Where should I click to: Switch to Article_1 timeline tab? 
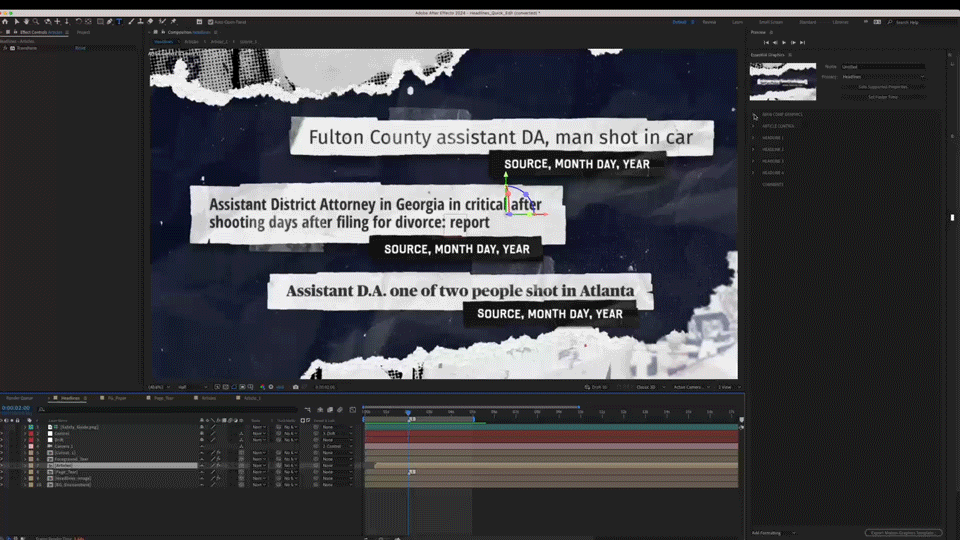click(252, 398)
